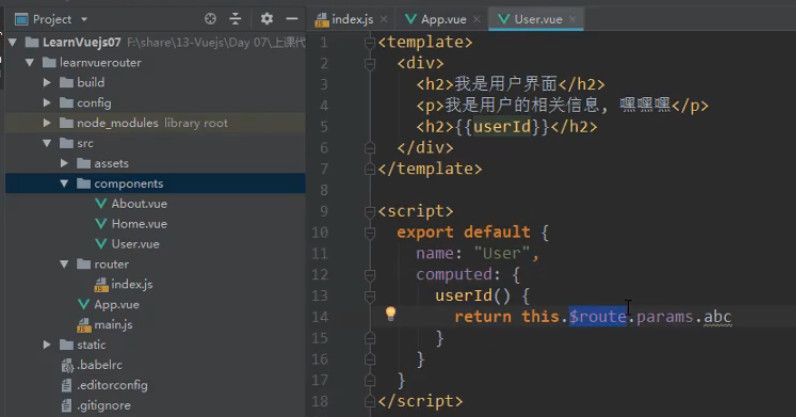Click the intention lightbulb on line 14

pos(390,313)
